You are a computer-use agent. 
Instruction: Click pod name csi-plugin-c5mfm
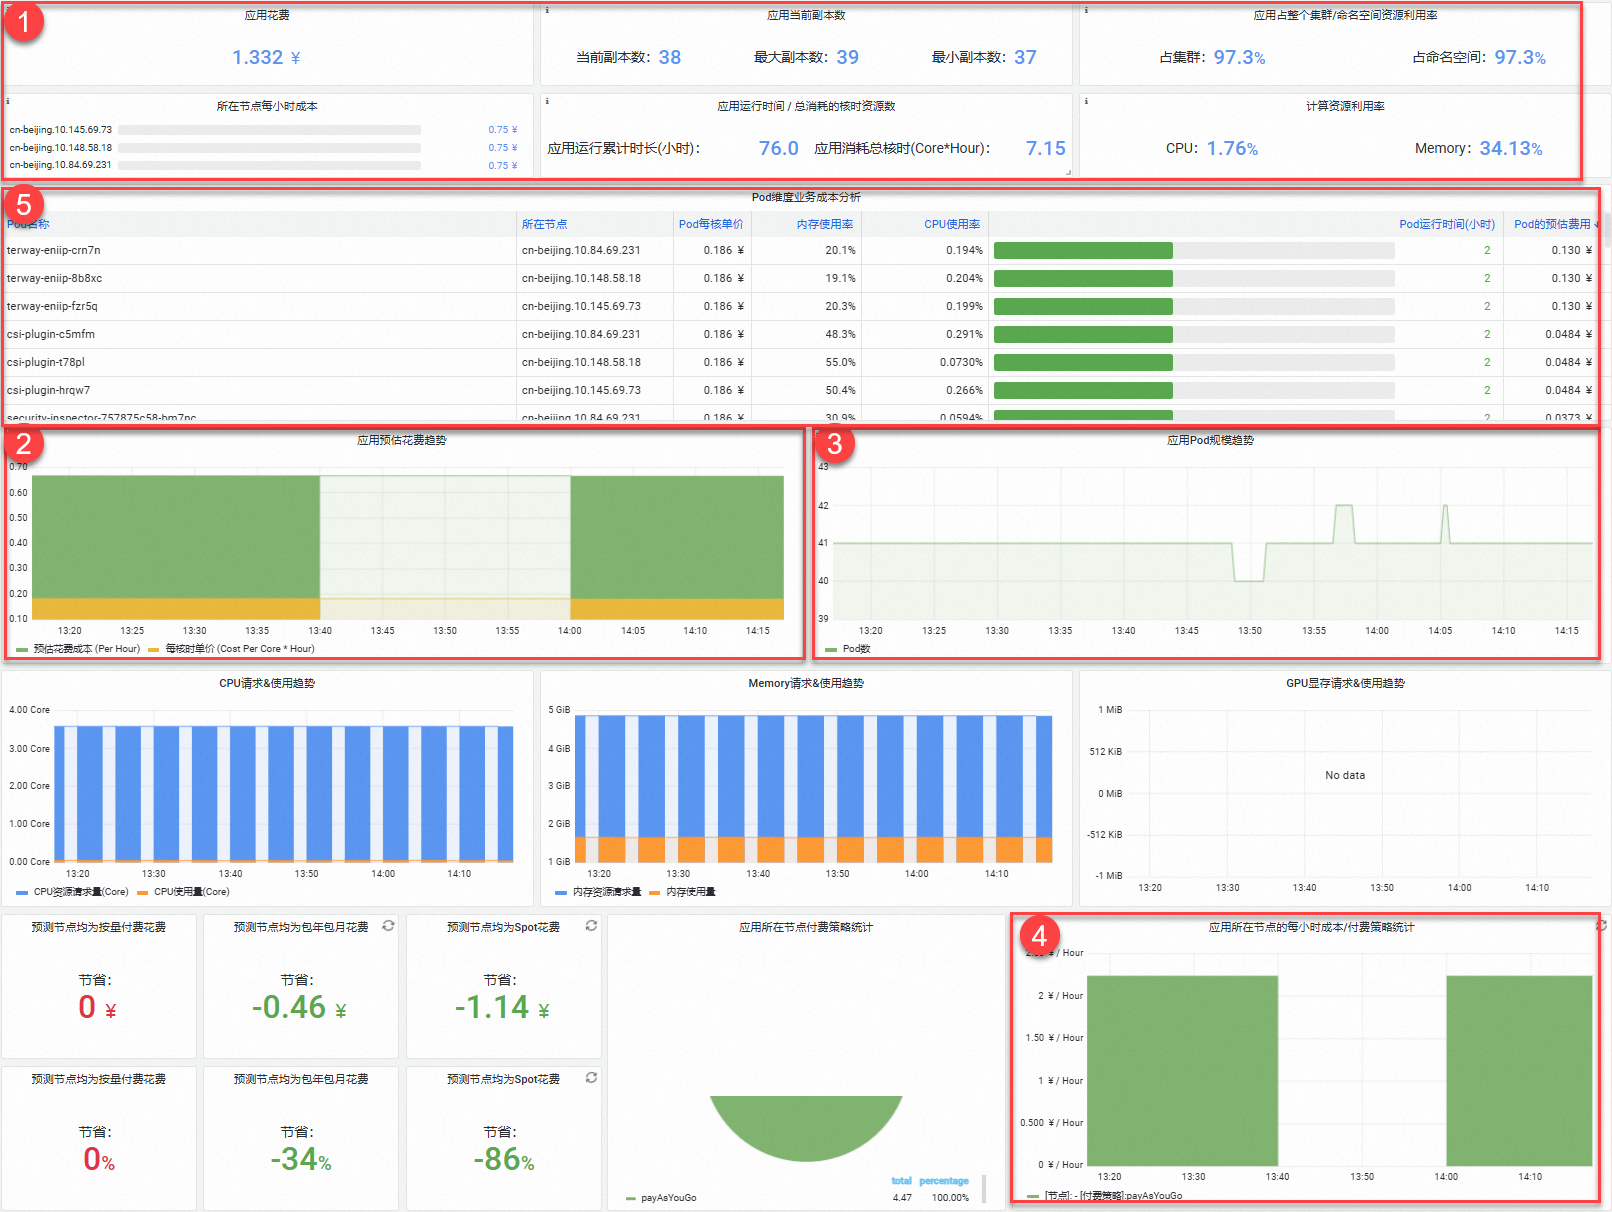tap(51, 335)
